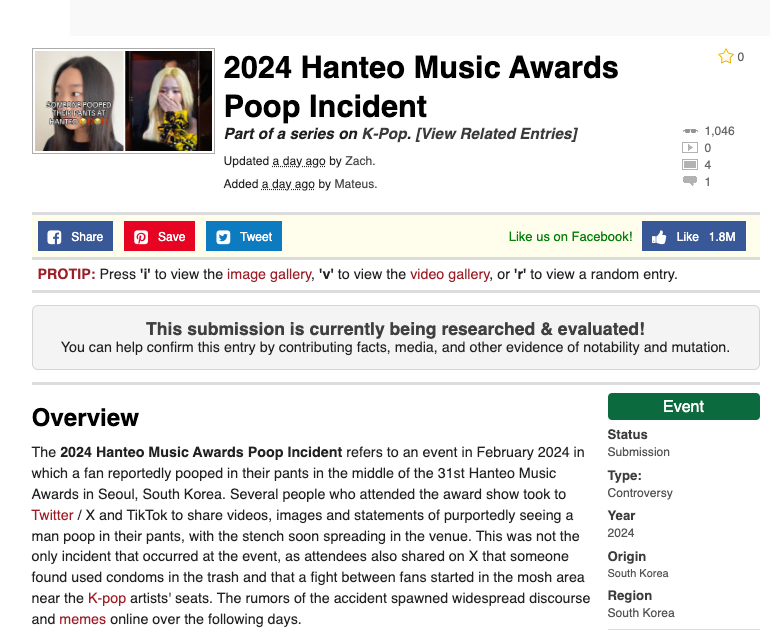
Task: Click the comments speech bubble icon
Action: coord(690,181)
